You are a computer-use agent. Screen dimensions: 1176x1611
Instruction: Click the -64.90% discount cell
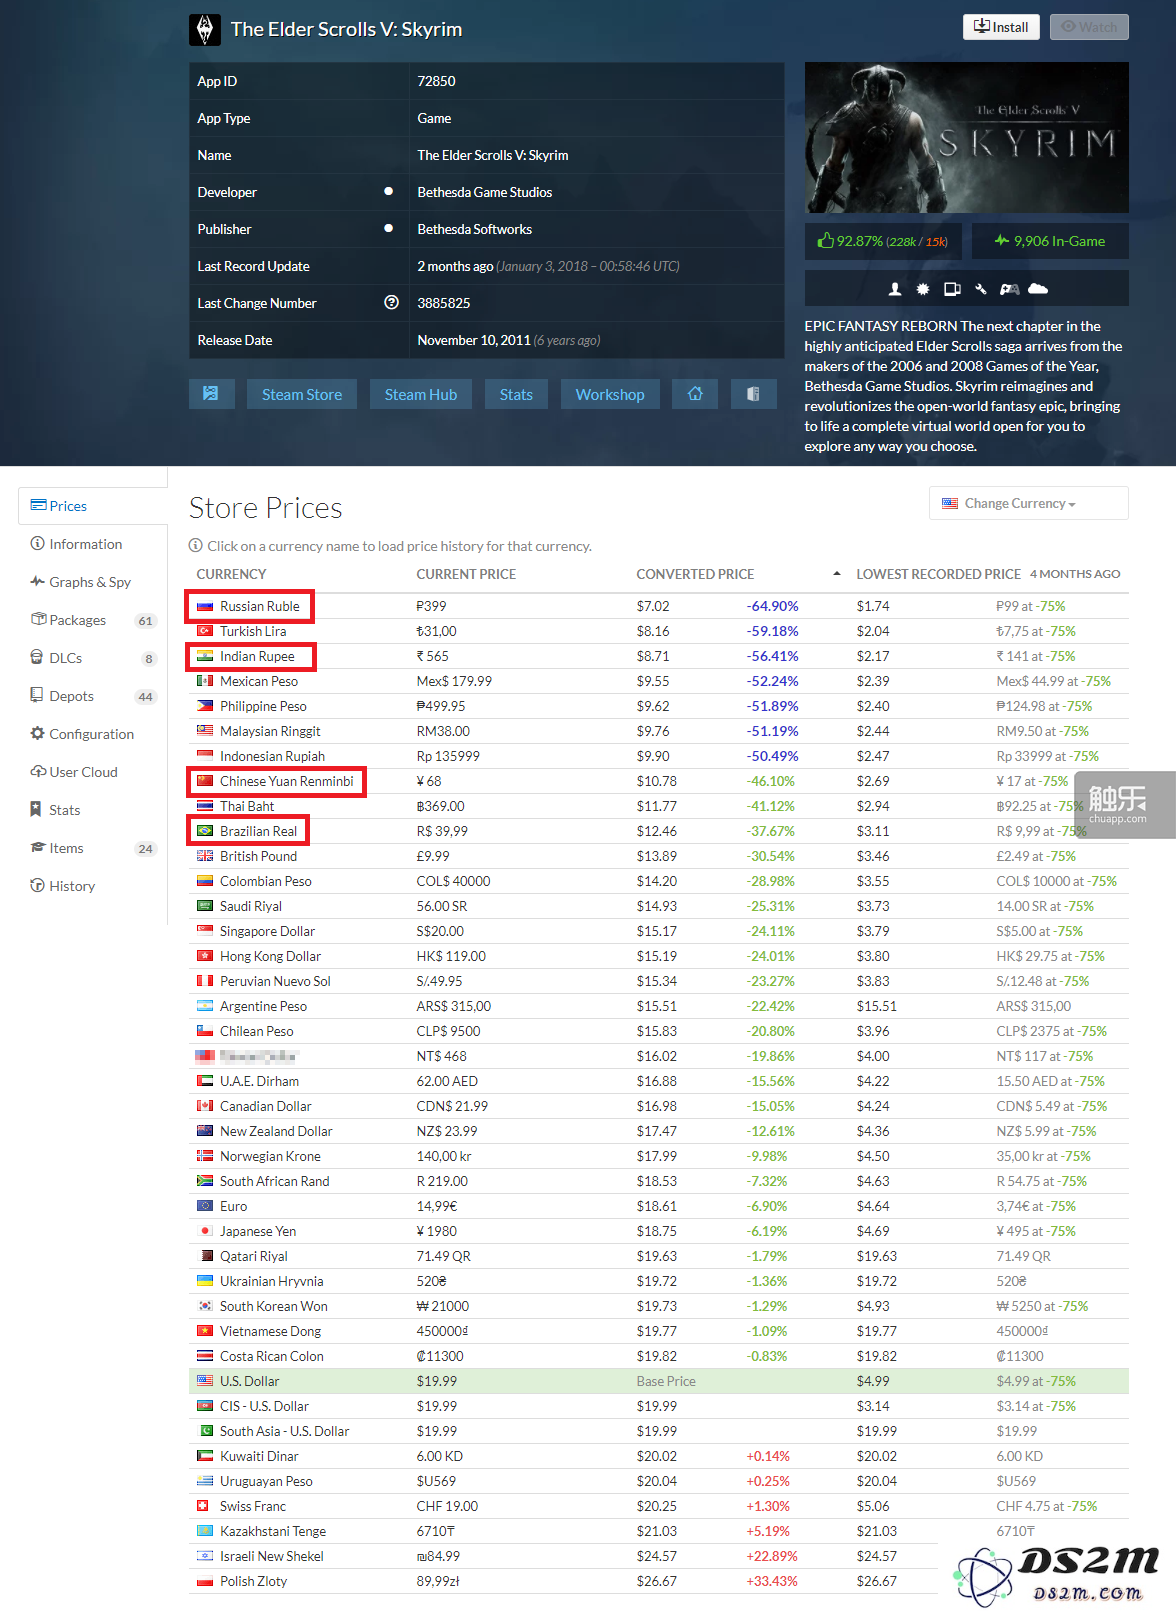pos(772,606)
